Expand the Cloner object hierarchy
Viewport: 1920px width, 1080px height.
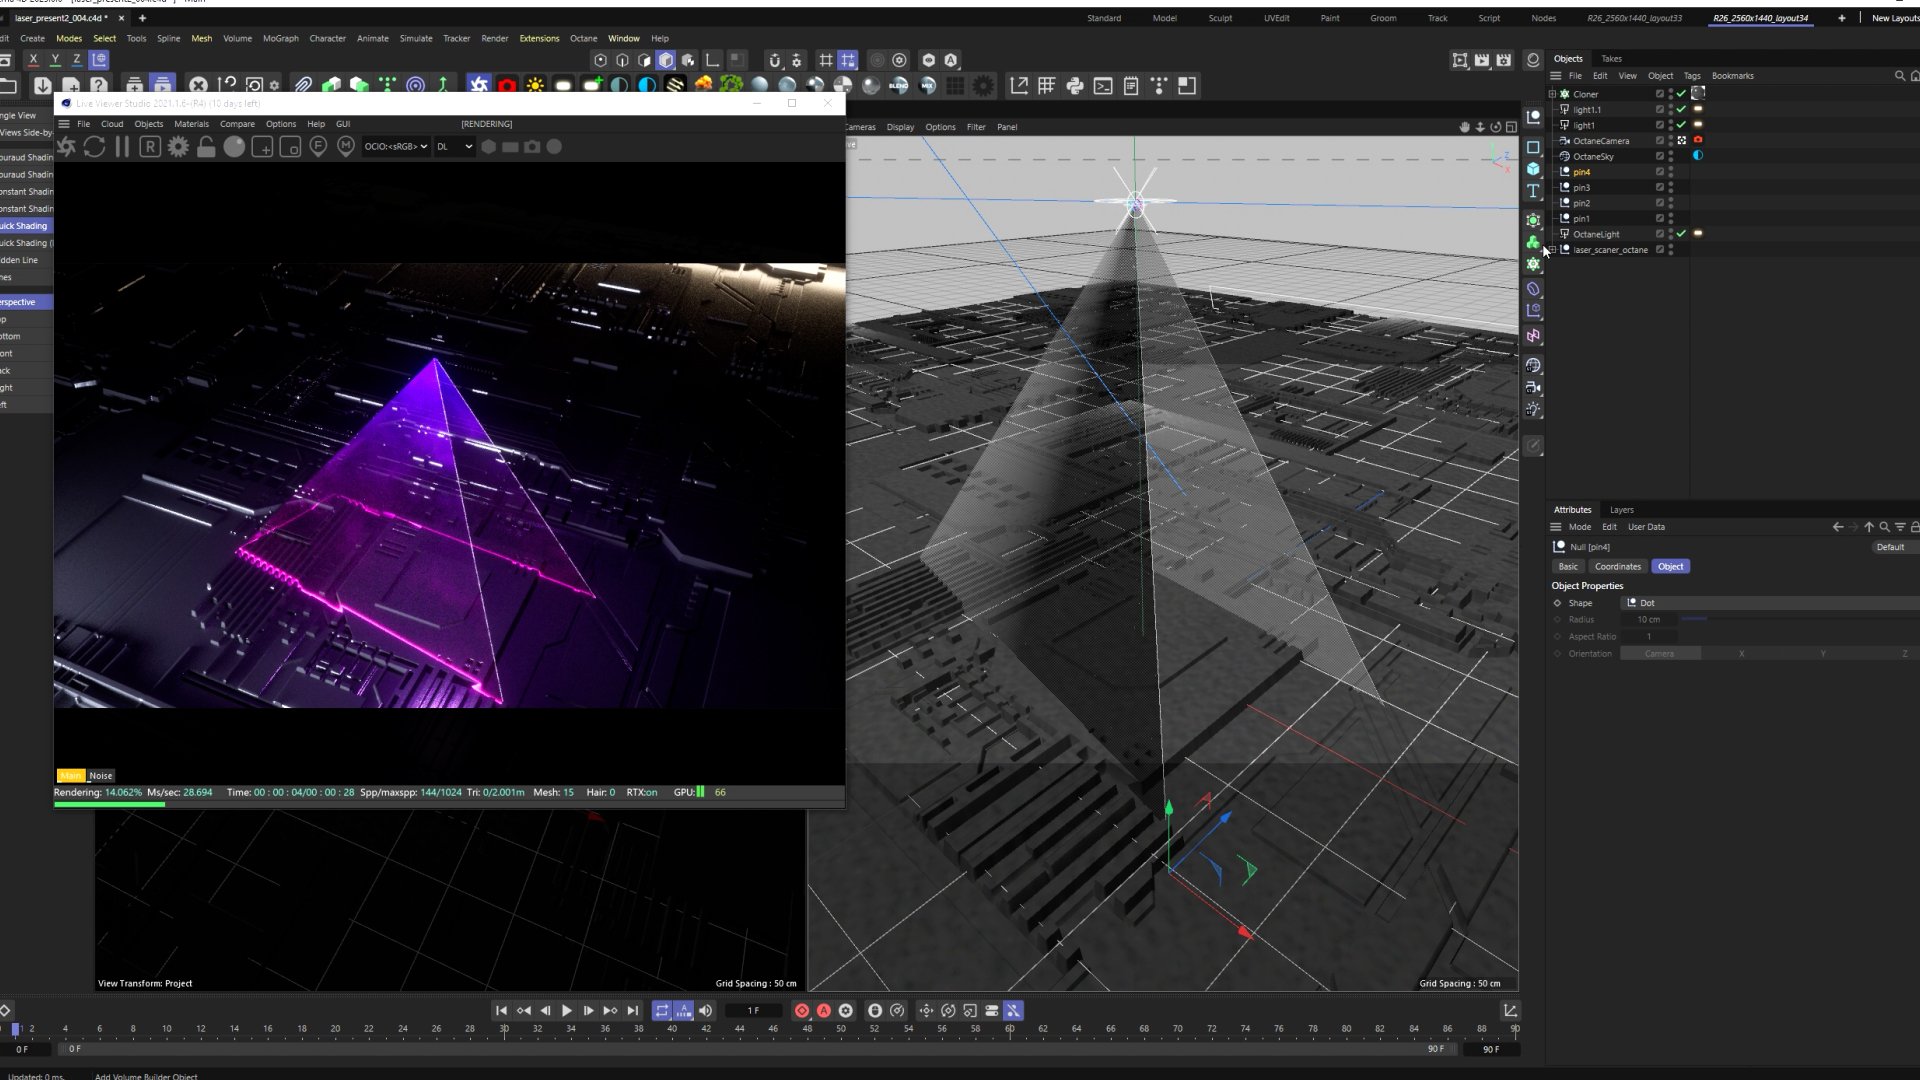pos(1553,94)
